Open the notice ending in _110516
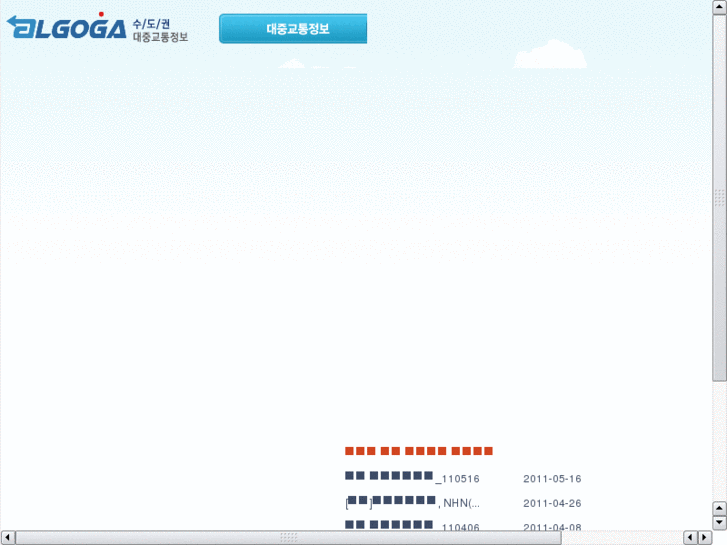Viewport: 727px width, 545px height. (412, 478)
